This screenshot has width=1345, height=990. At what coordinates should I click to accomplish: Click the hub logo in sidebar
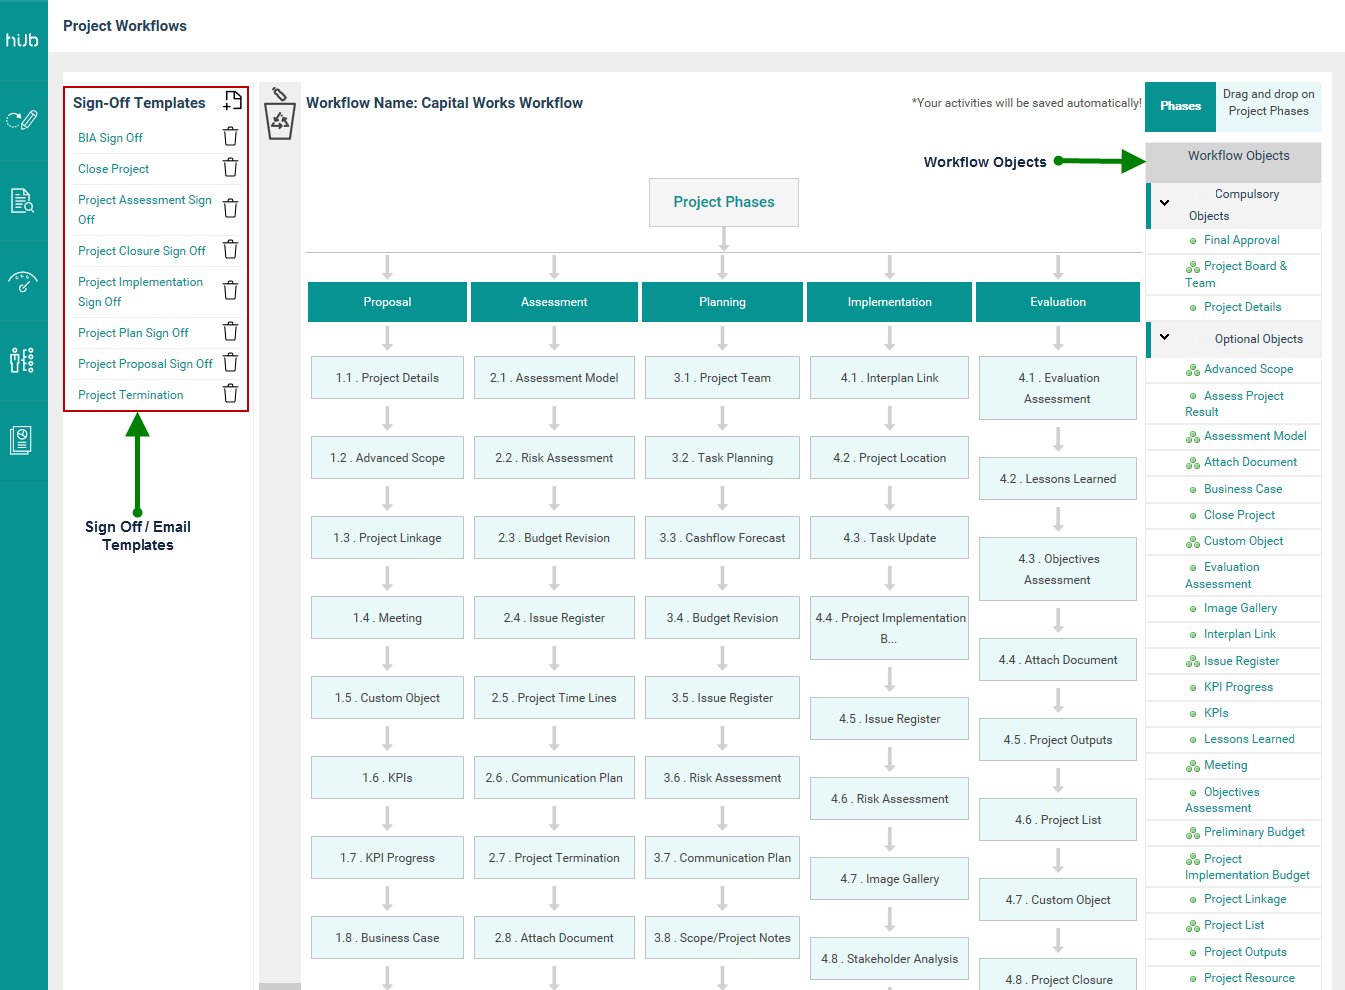22,40
